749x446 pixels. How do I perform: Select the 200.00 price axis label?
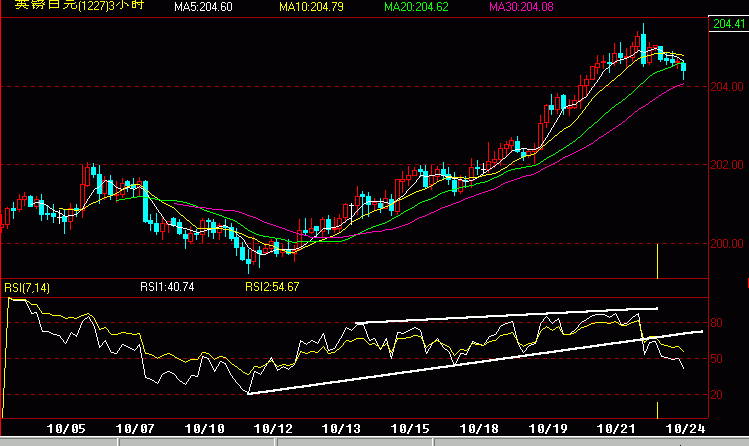click(x=727, y=244)
